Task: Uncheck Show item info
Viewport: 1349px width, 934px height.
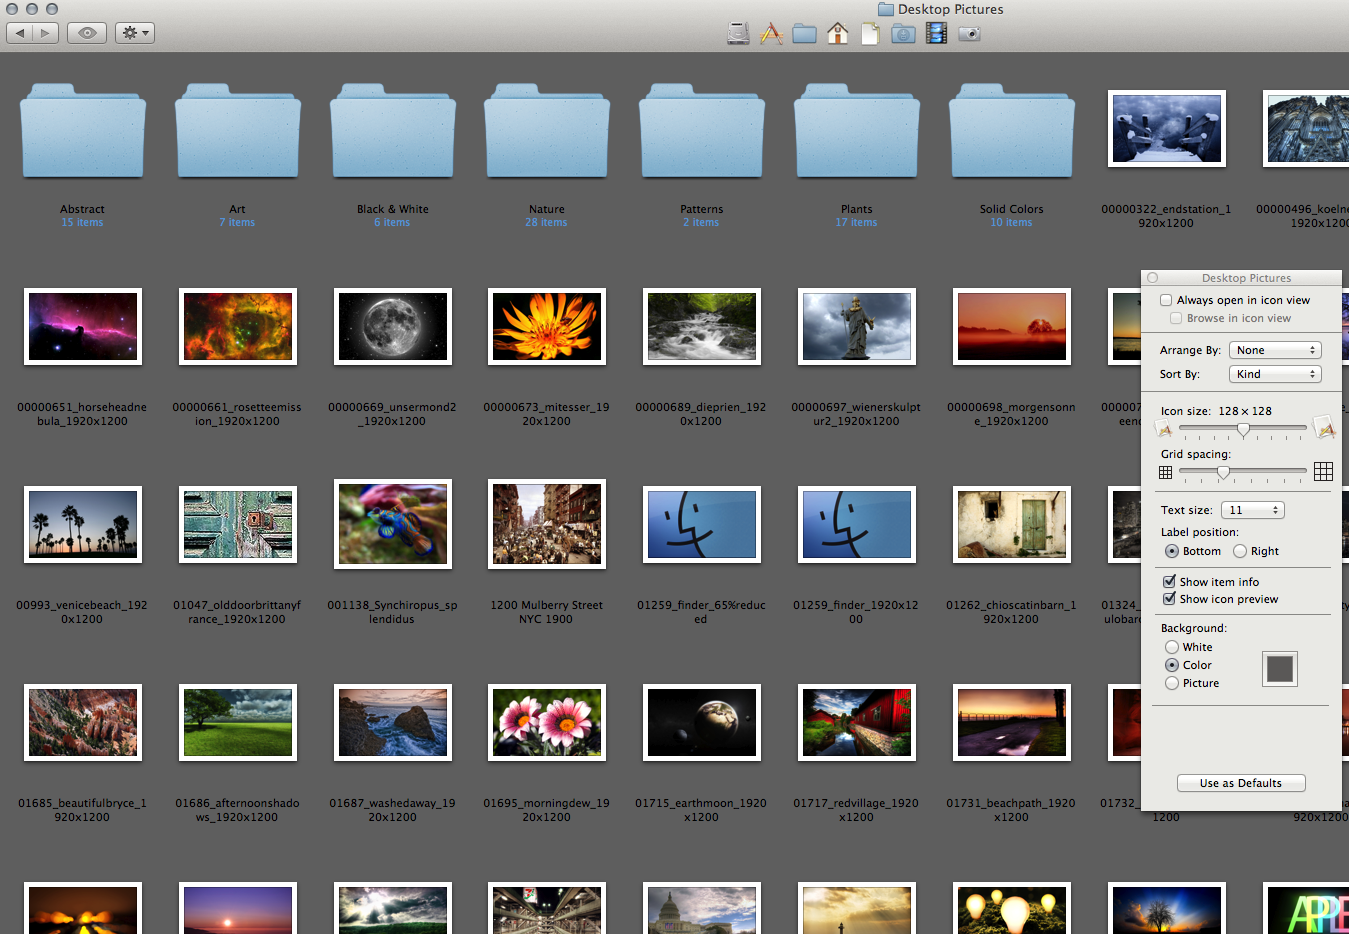Action: click(x=1169, y=581)
